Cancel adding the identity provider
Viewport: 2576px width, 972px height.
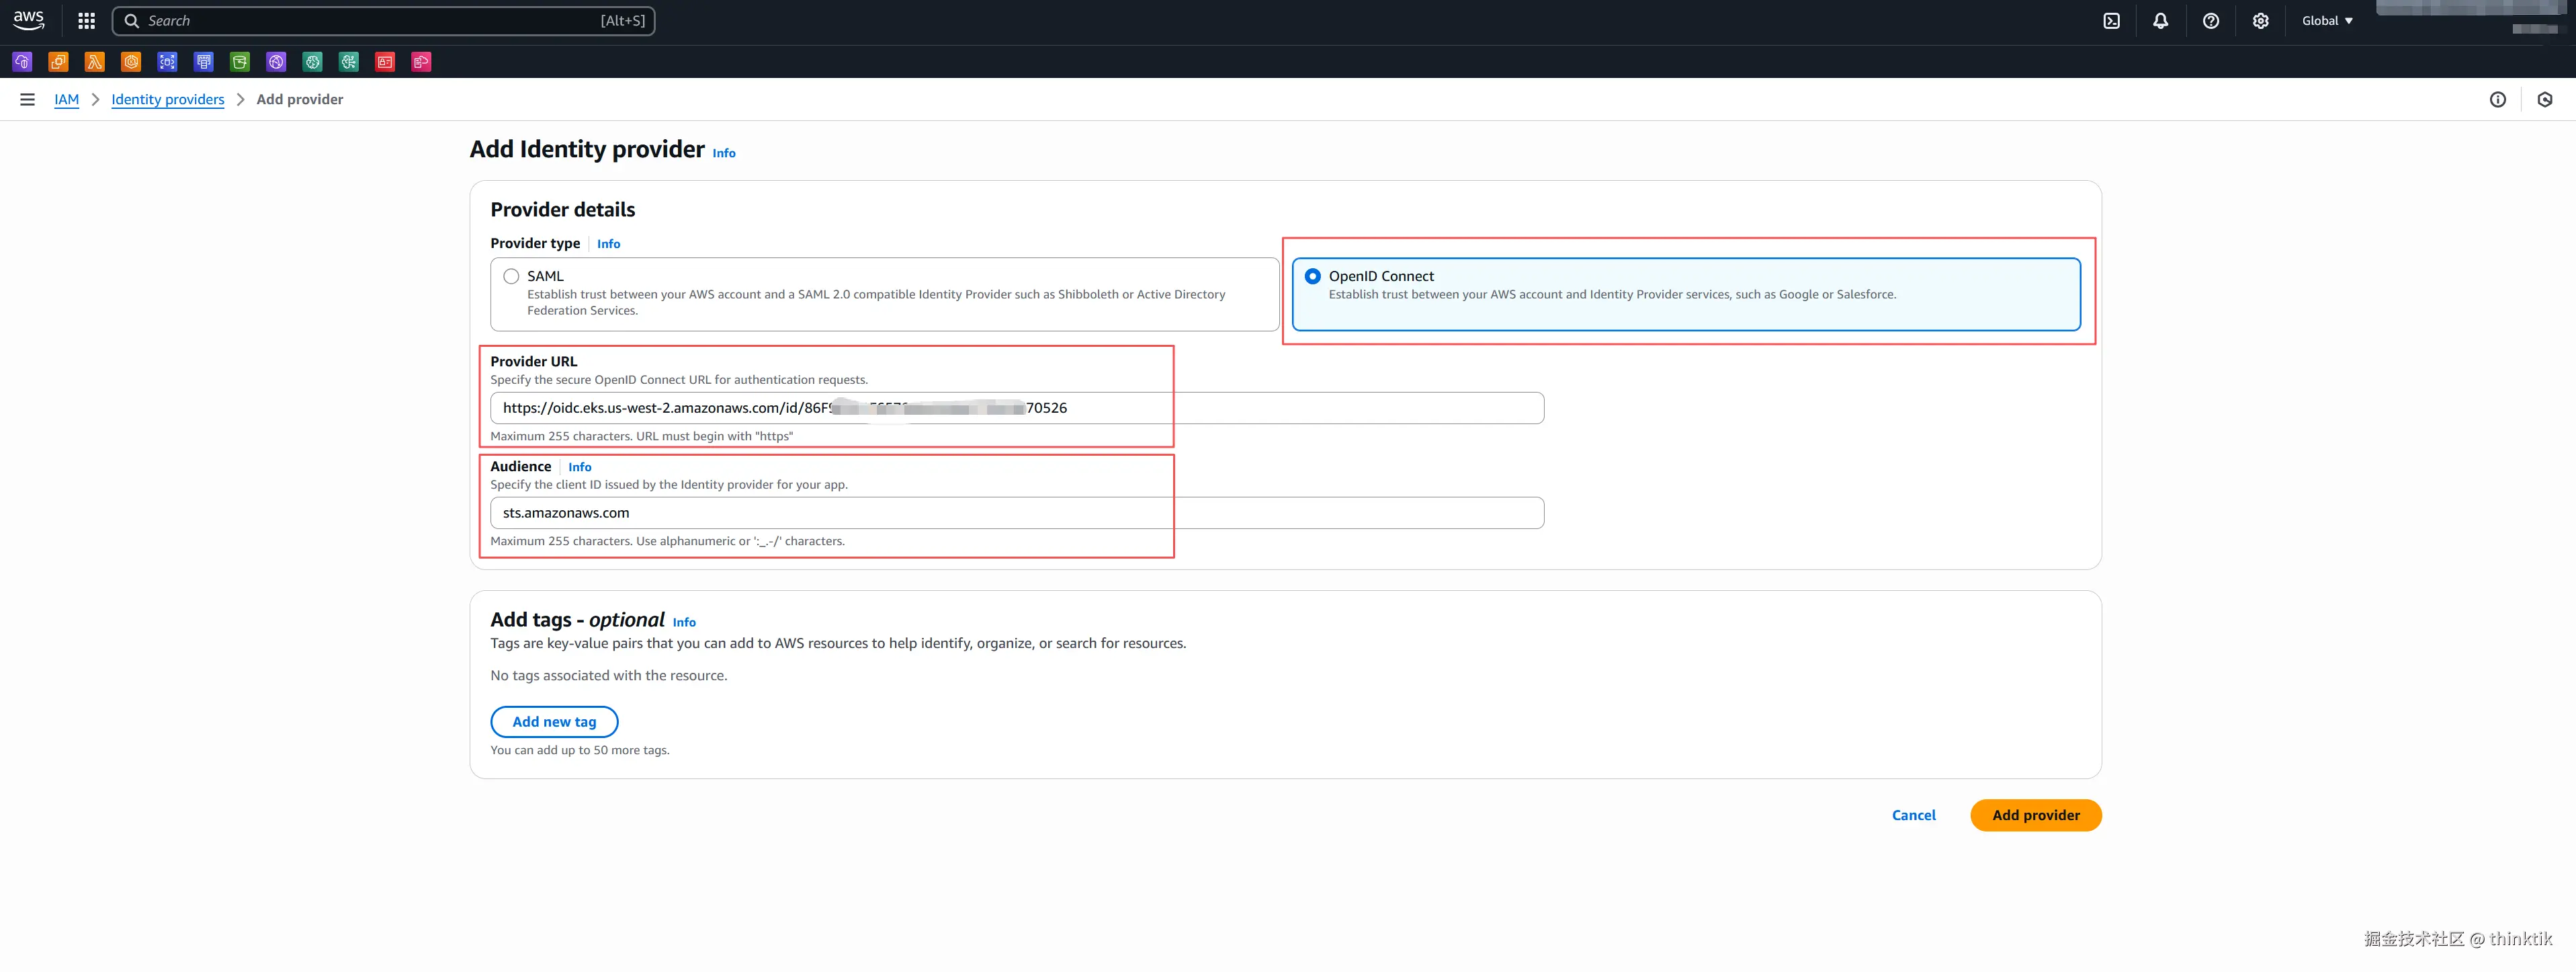click(x=1913, y=815)
